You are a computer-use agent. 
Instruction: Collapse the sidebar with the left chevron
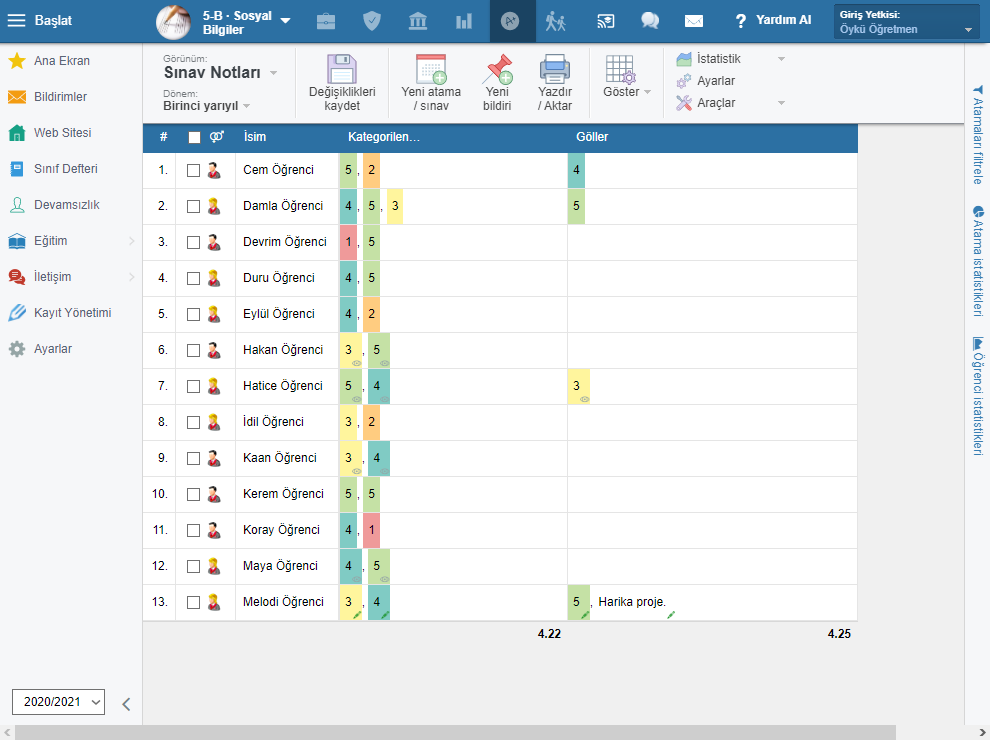tap(126, 704)
